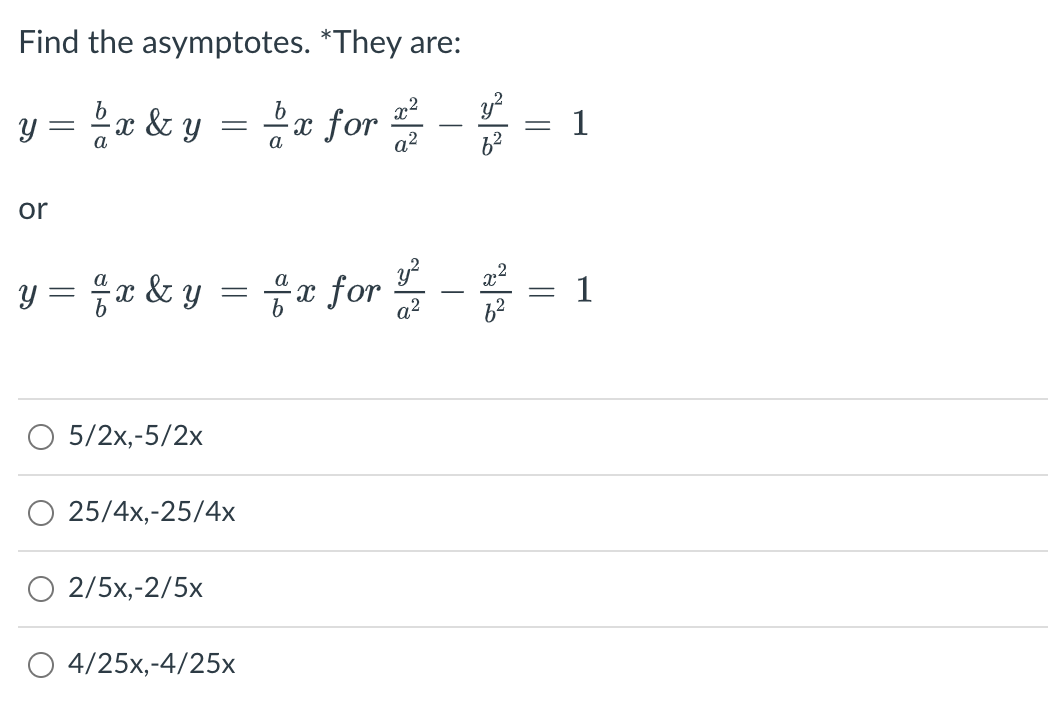Click the 25/4x,-25/4x answer label
This screenshot has height=702, width=1048.
coord(152,512)
